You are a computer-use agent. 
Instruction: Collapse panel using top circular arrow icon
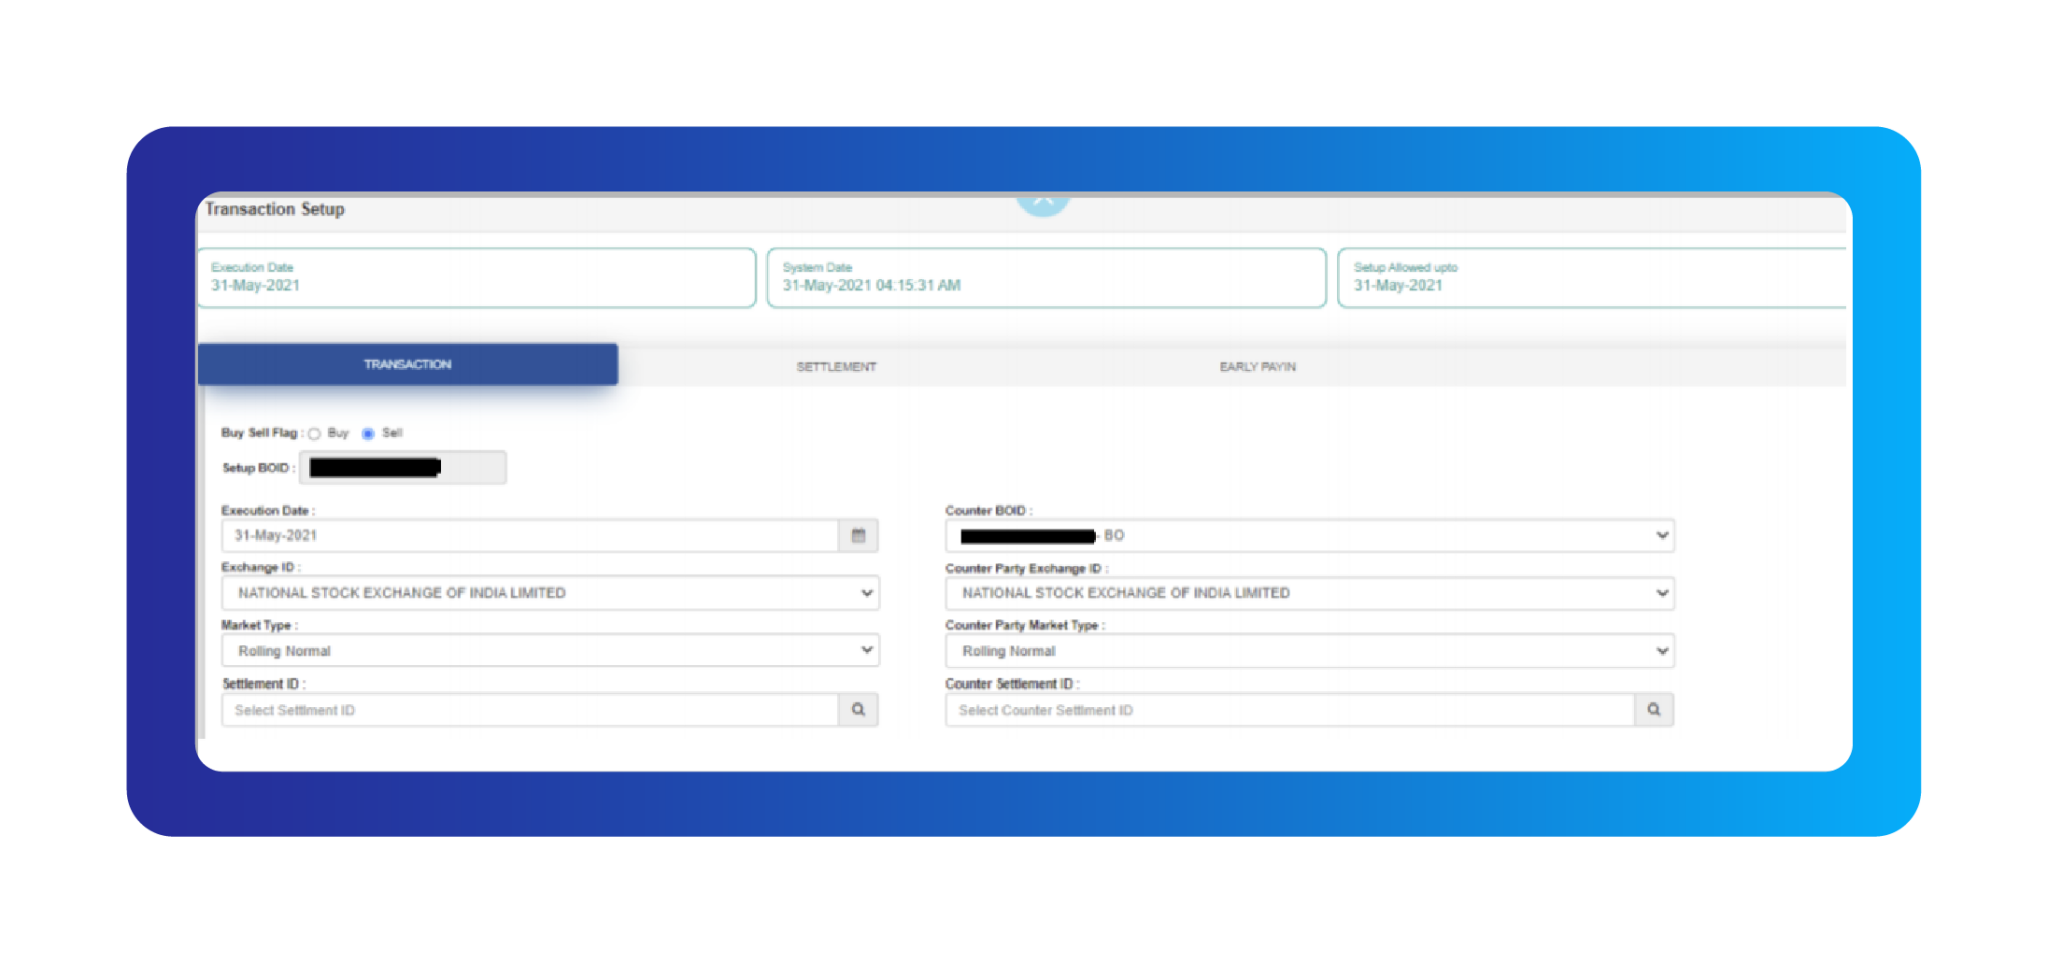[1043, 201]
